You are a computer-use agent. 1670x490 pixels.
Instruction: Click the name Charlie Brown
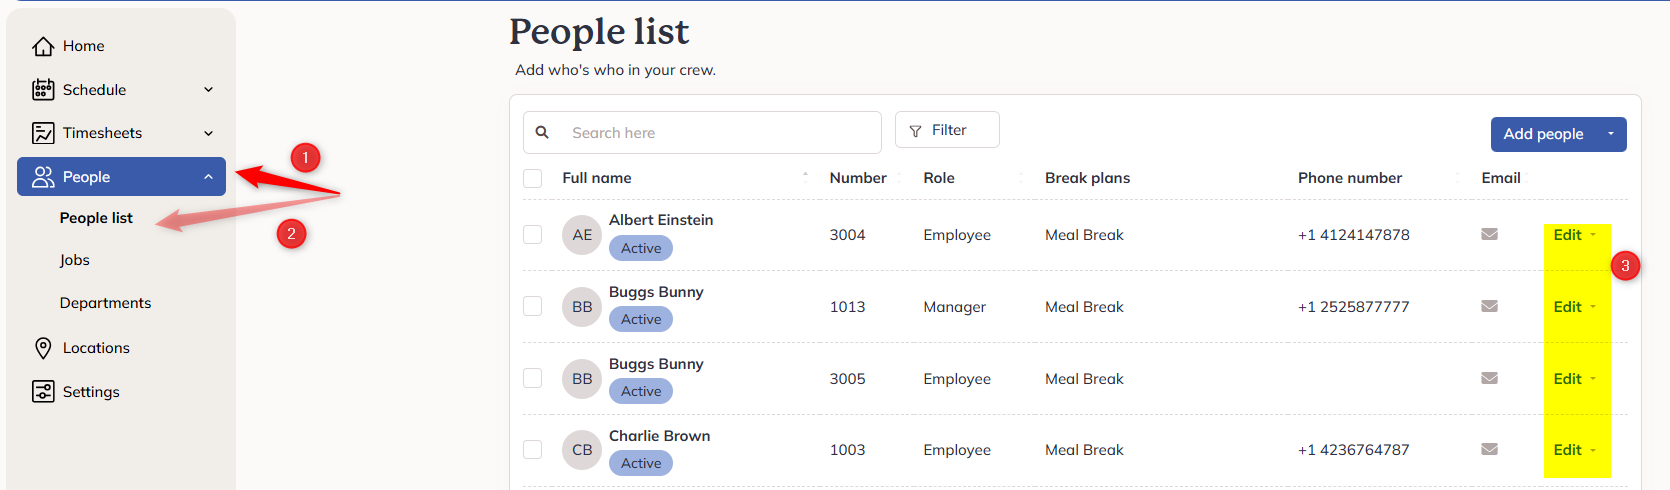tap(660, 436)
